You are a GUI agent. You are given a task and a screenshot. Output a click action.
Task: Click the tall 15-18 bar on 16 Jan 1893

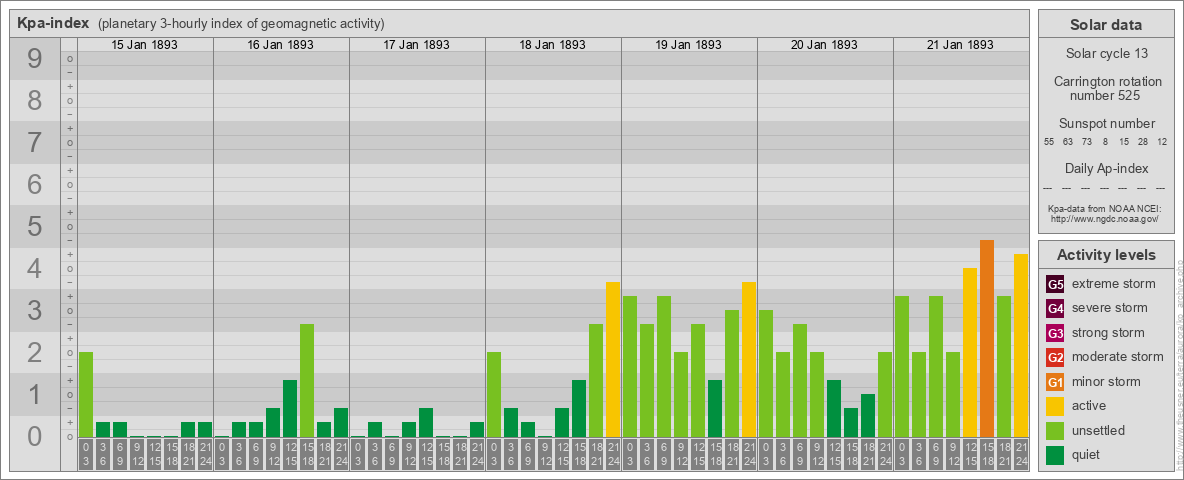coord(307,380)
